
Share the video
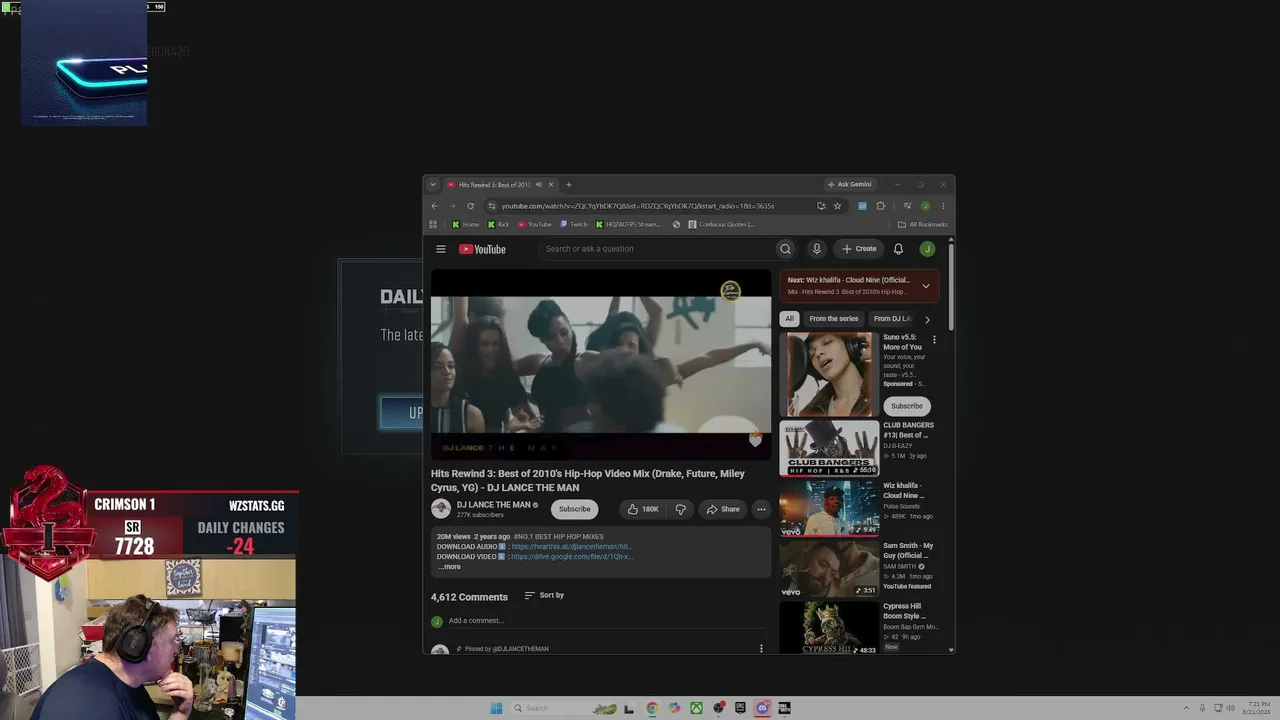pyautogui.click(x=723, y=509)
